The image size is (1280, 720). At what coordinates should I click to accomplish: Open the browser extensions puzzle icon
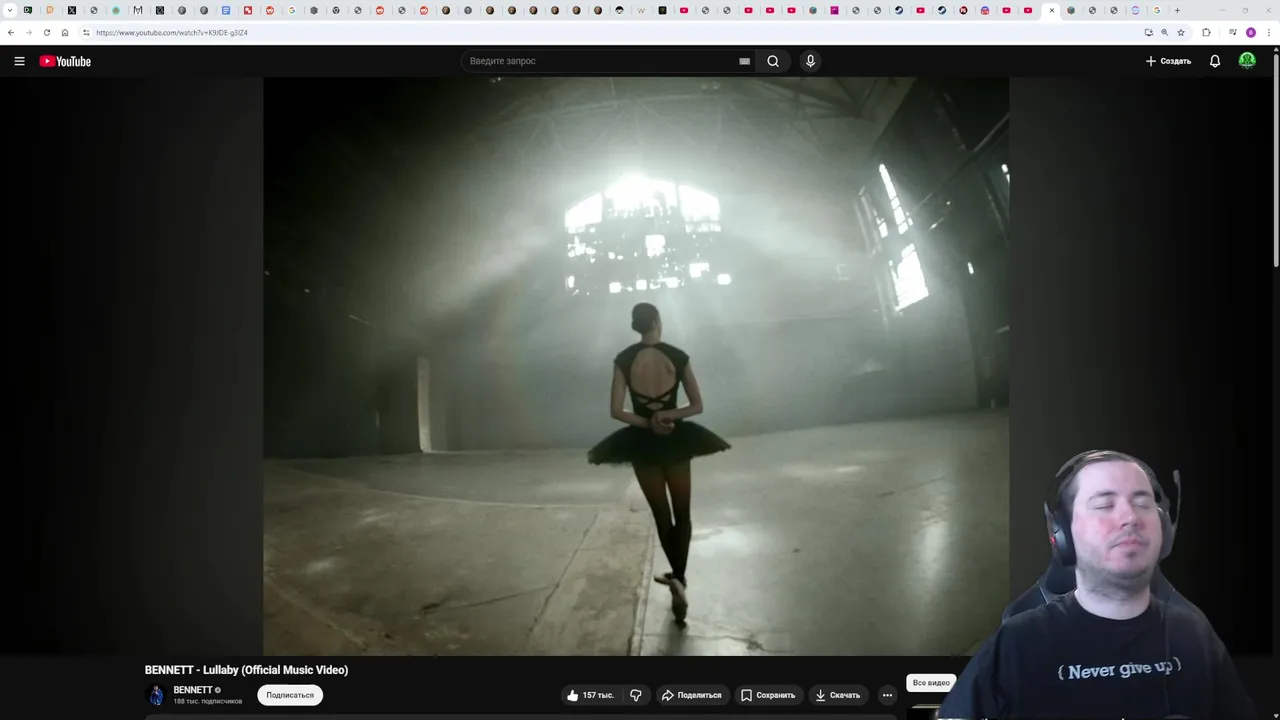(1206, 32)
